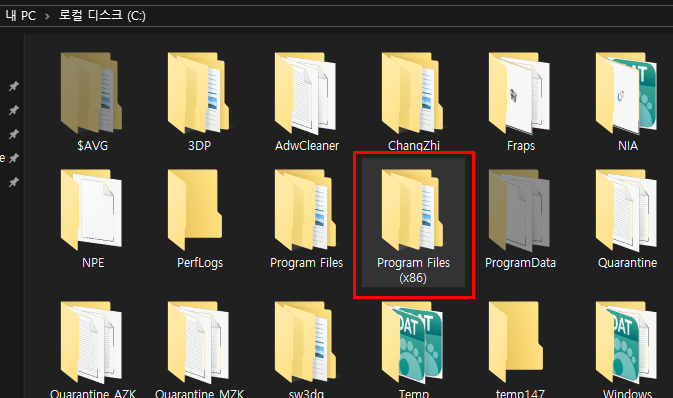Select the NPE folder icon
Screen dimensions: 673x398
coord(91,210)
